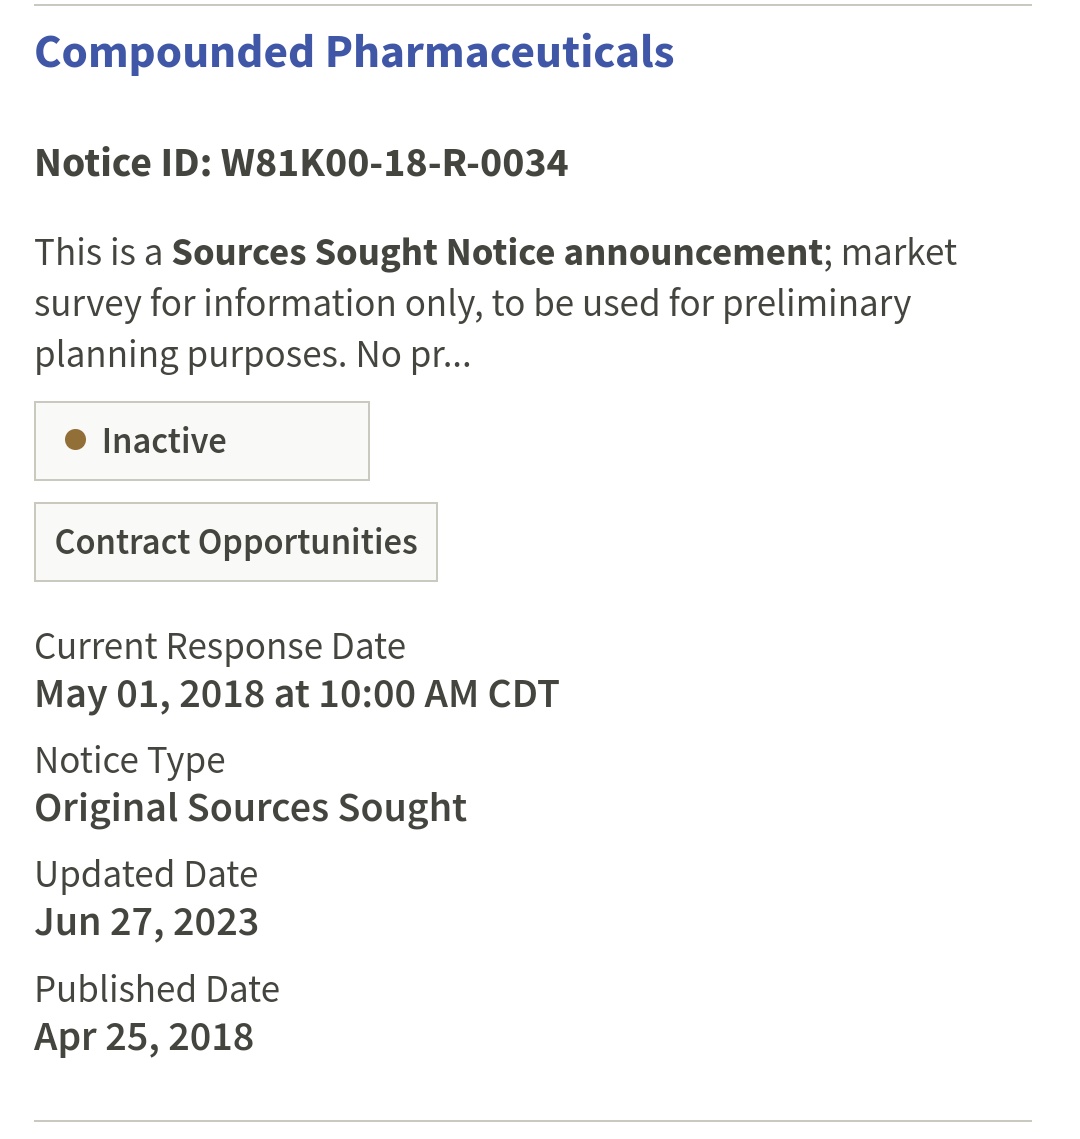Open the Compounded Pharmaceuticals notice link

(354, 52)
